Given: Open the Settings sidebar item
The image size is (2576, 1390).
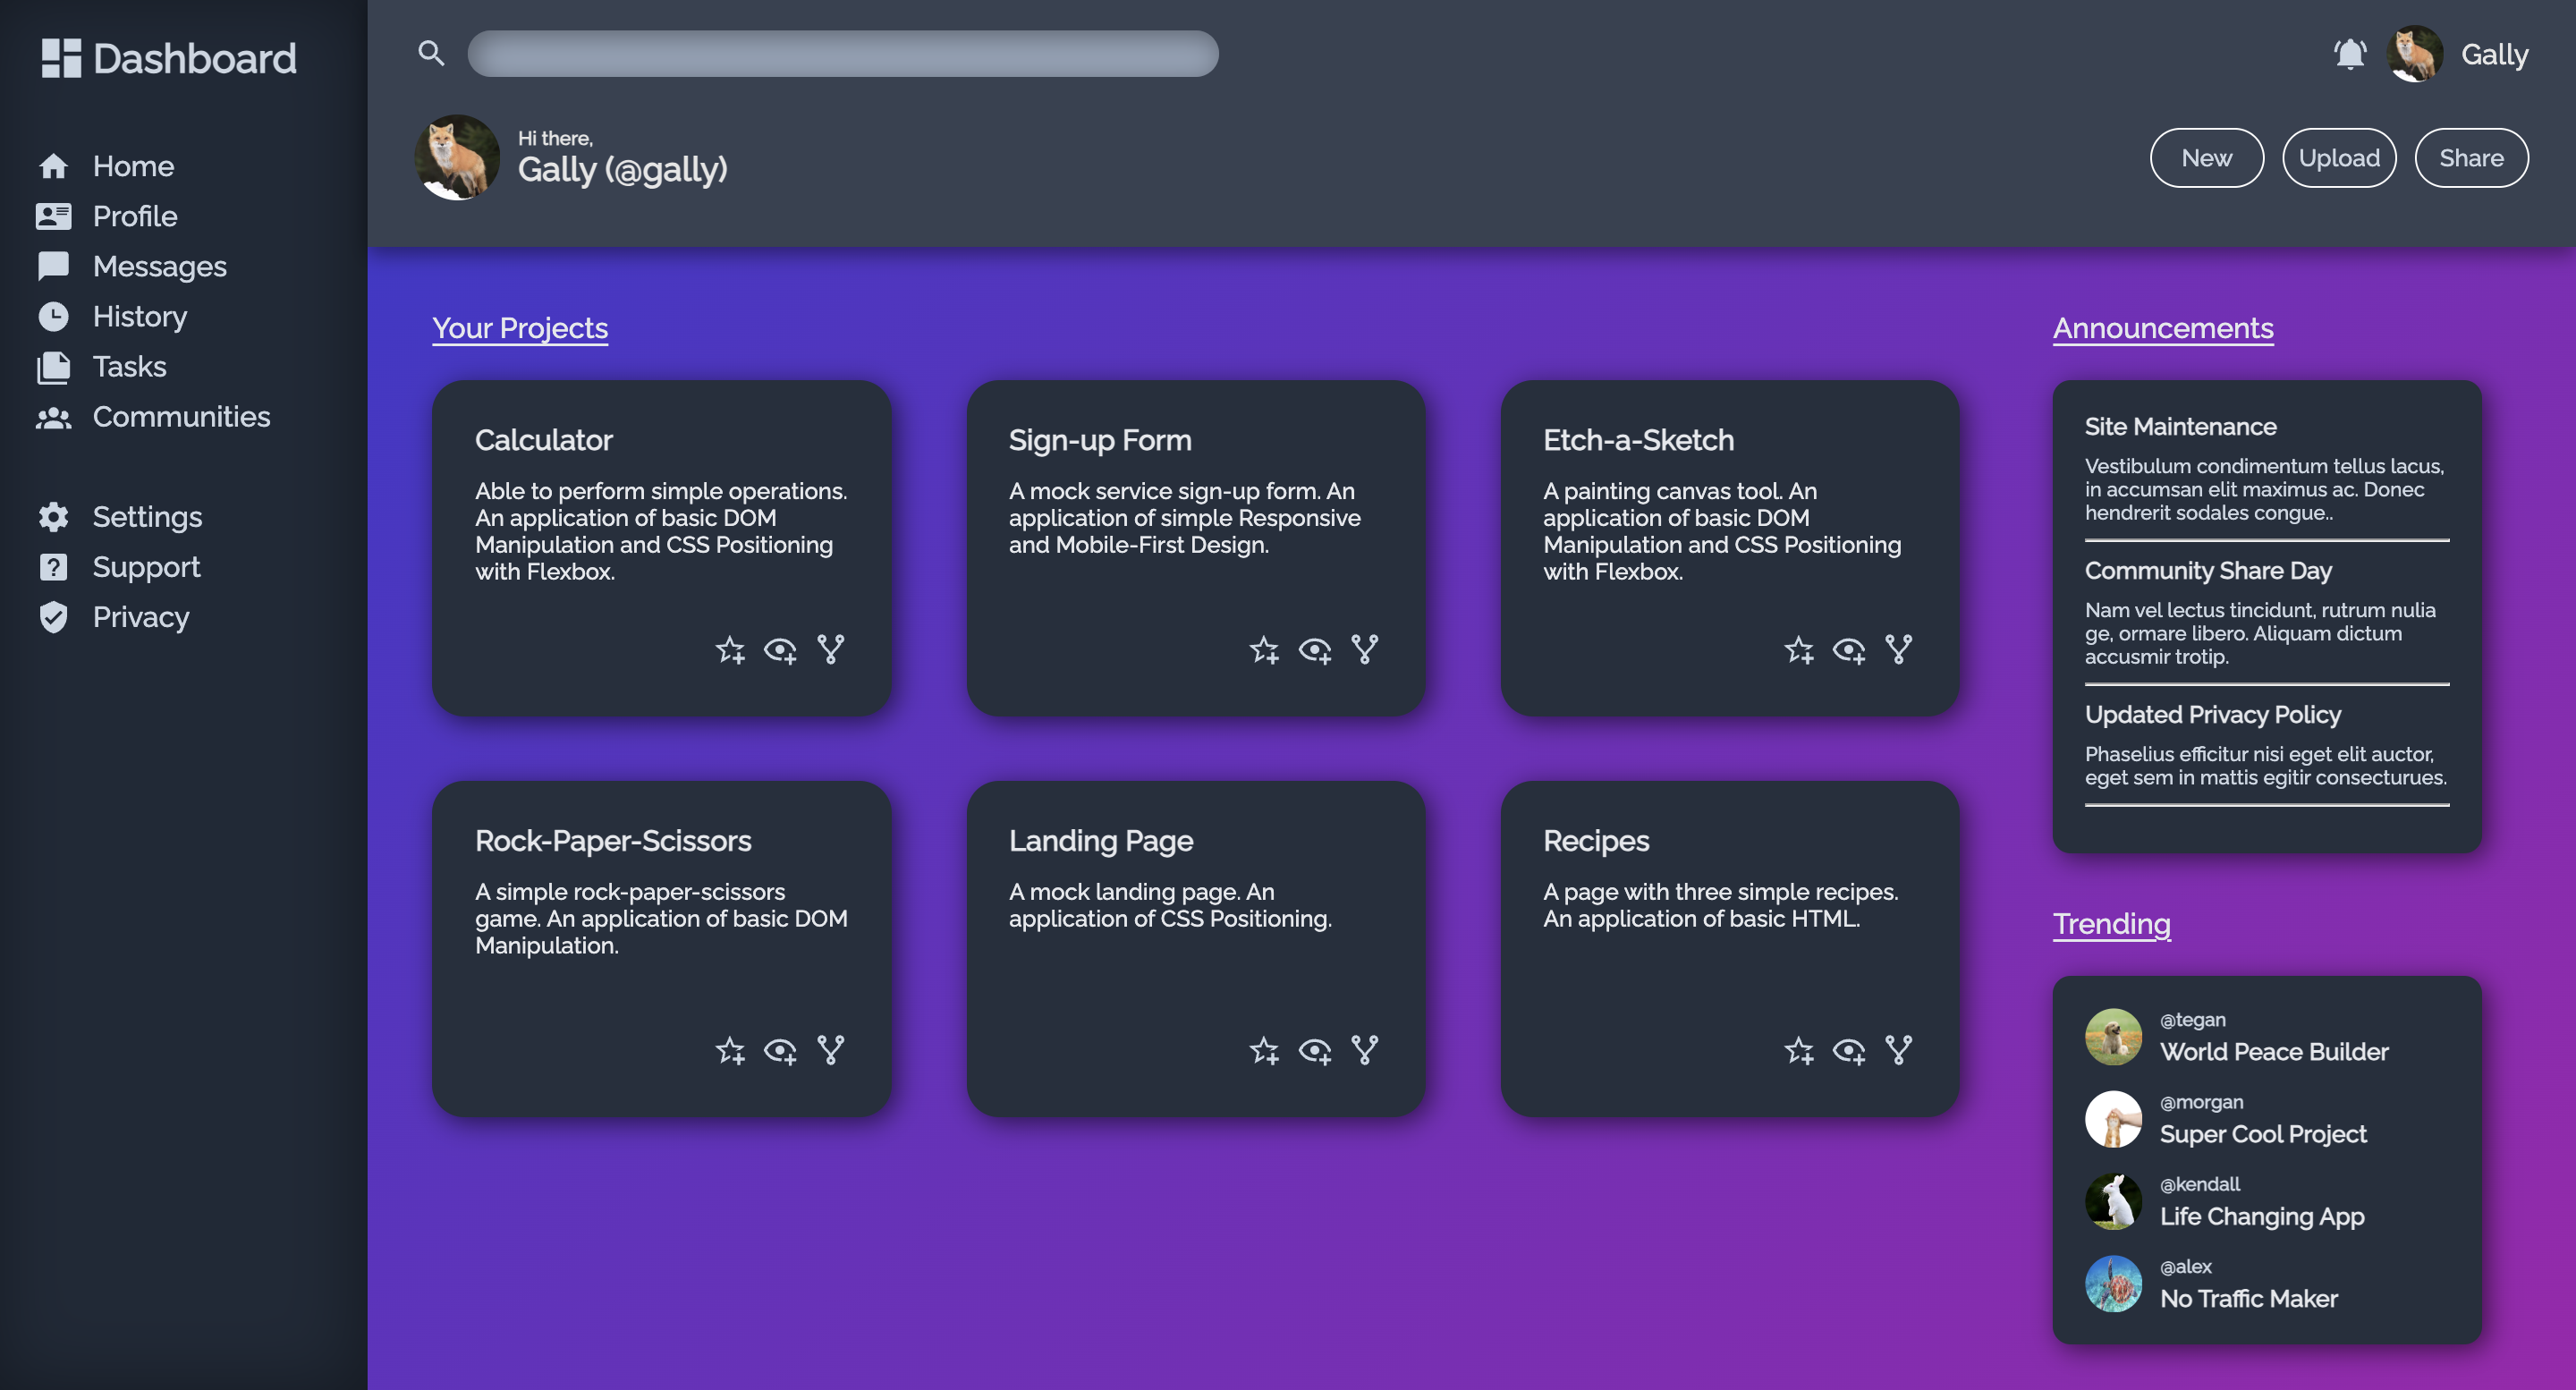Looking at the screenshot, I should 147,516.
